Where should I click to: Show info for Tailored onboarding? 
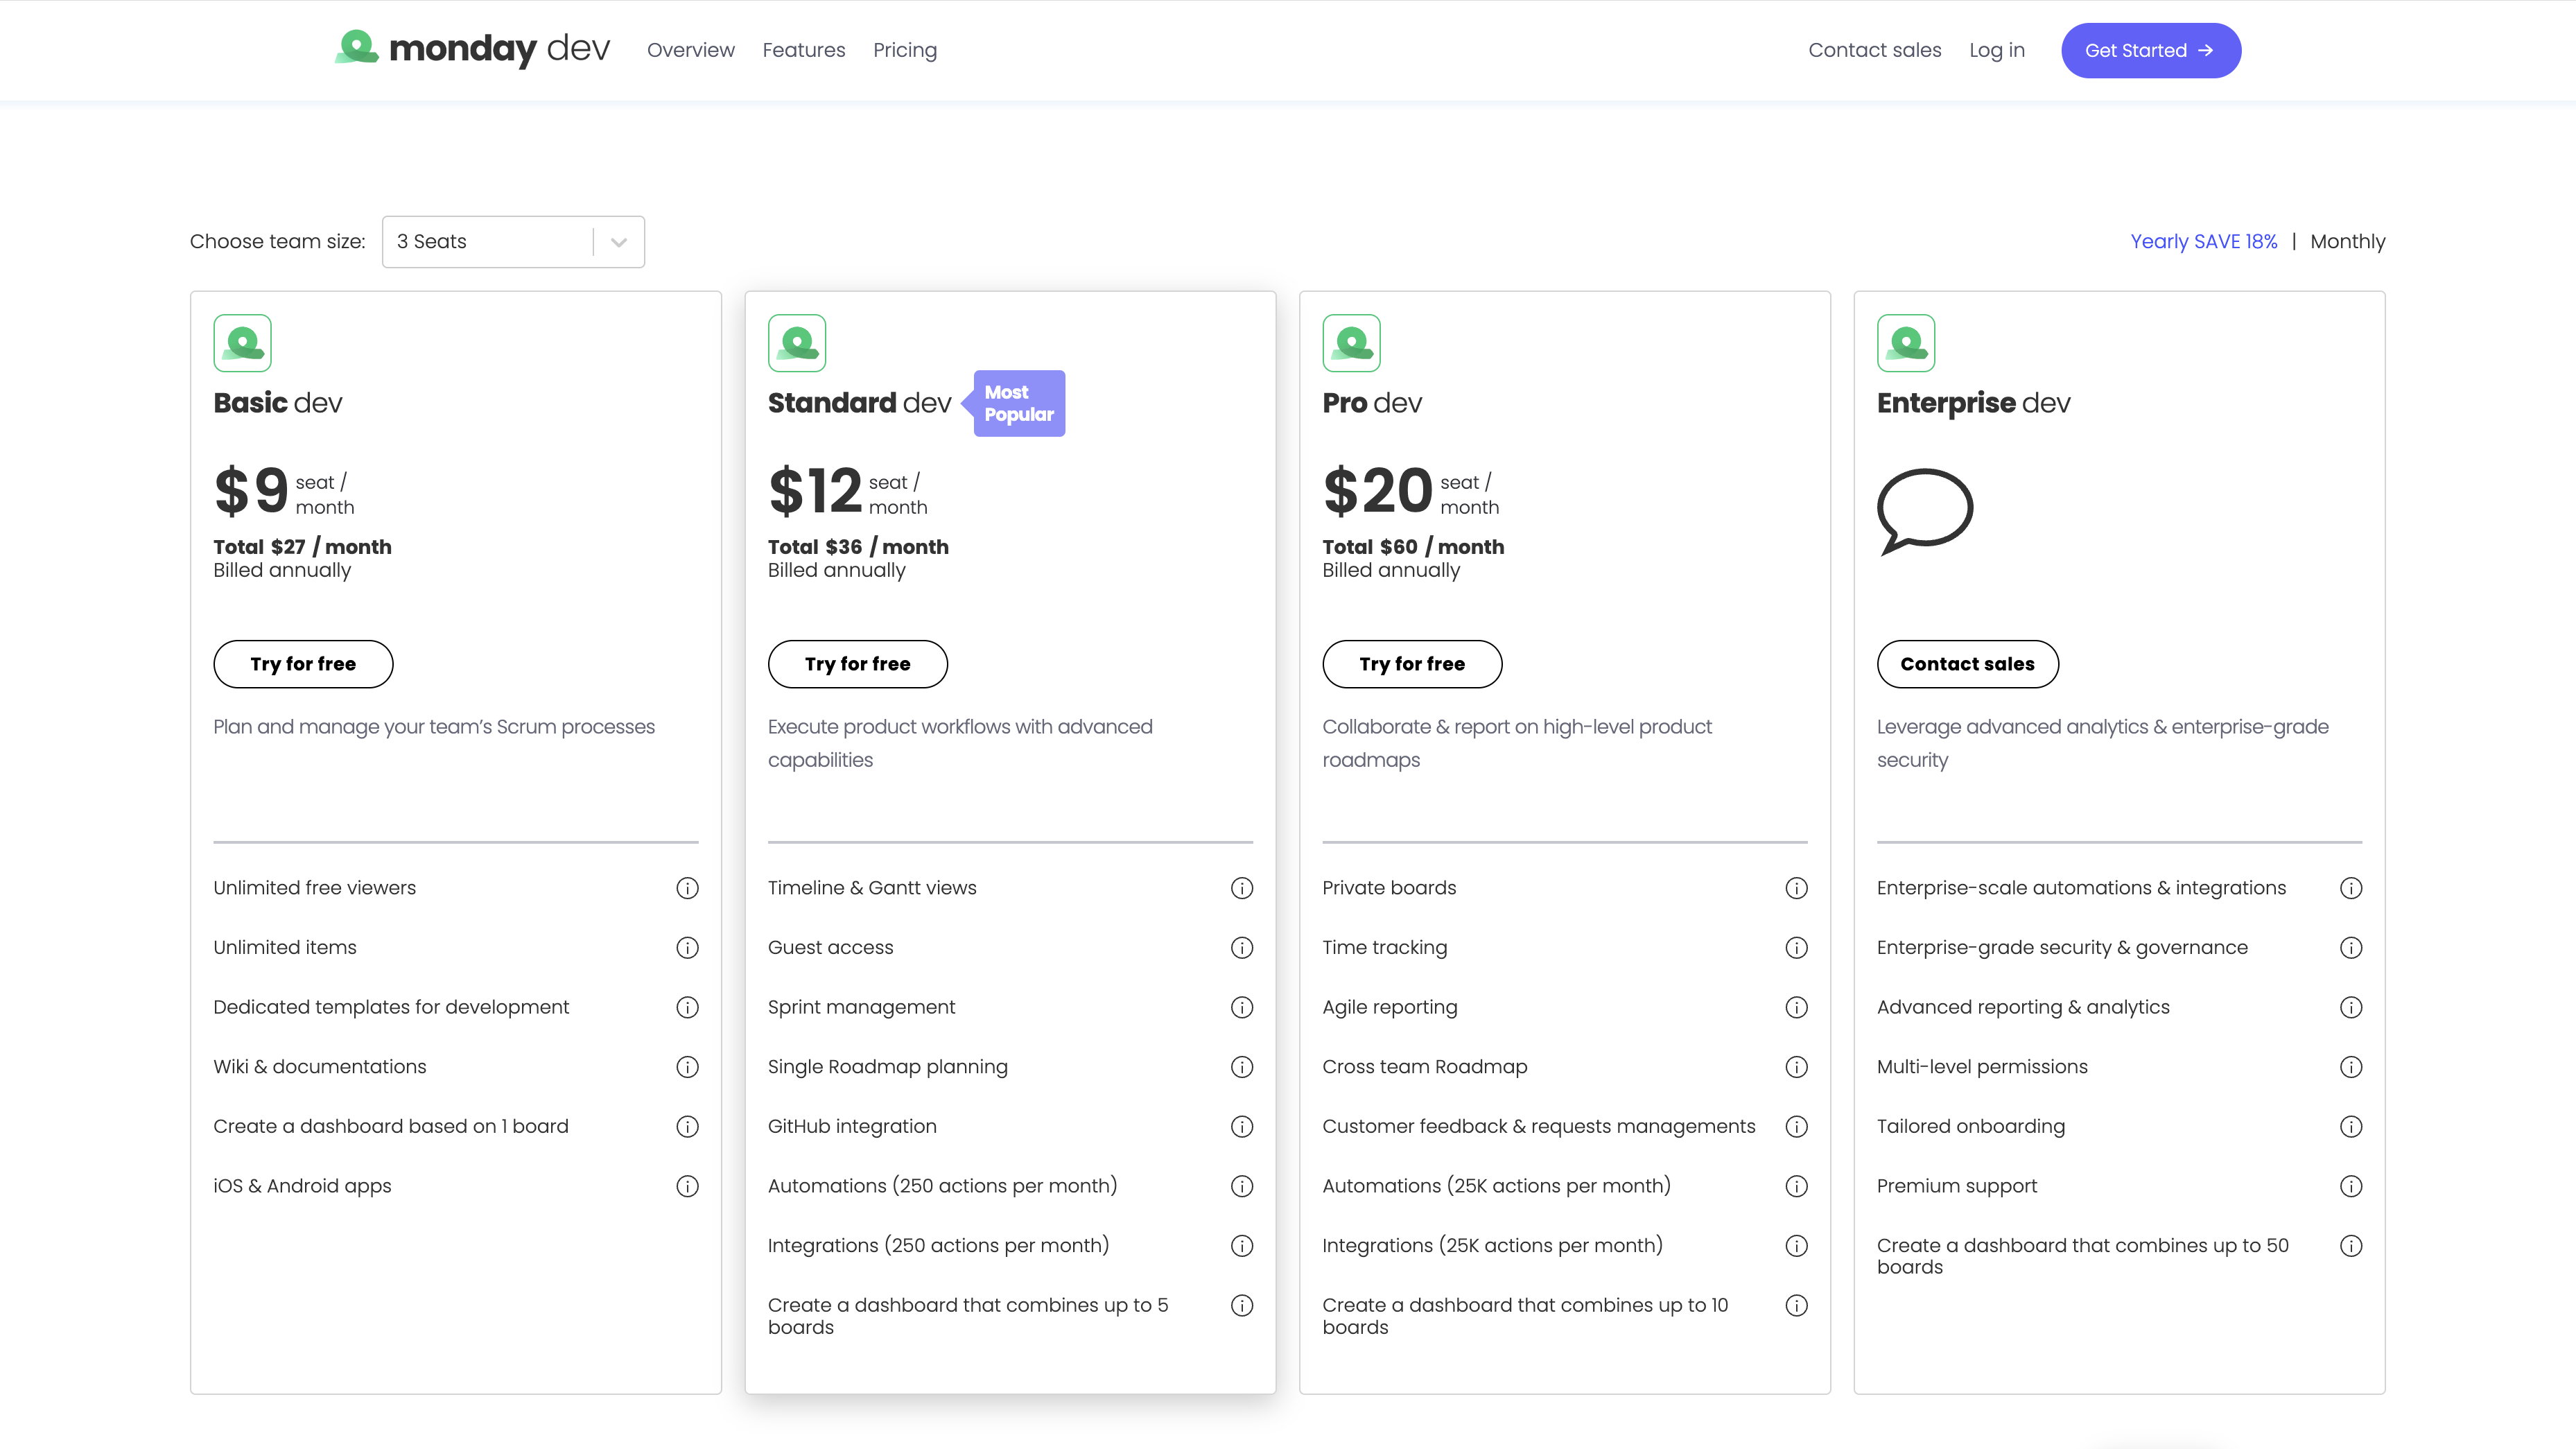2351,1126
